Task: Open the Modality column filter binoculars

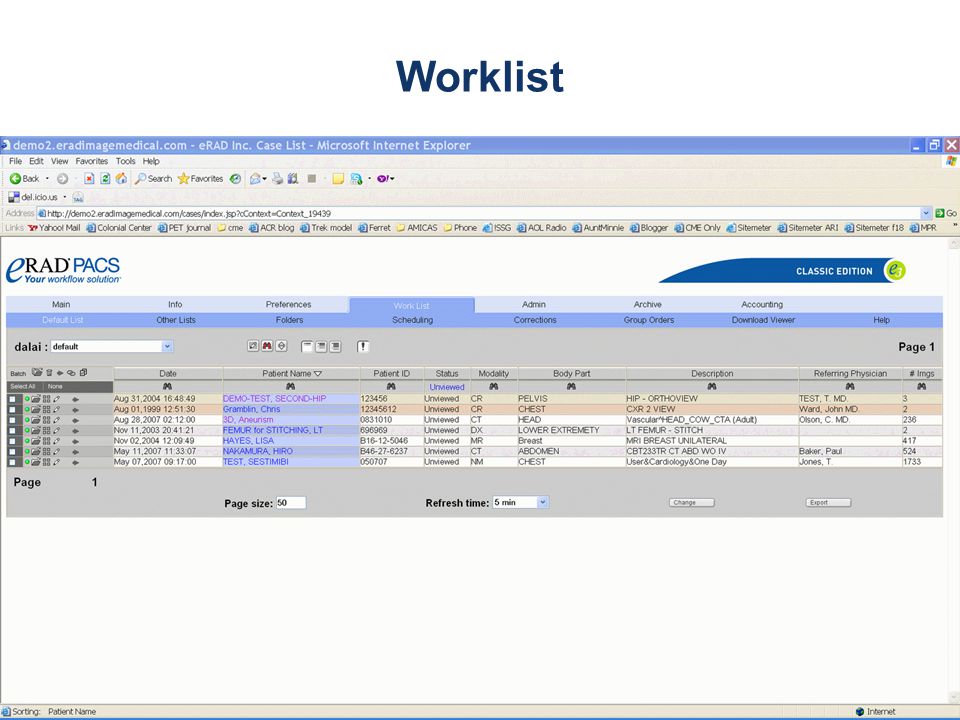Action: pyautogui.click(x=493, y=386)
